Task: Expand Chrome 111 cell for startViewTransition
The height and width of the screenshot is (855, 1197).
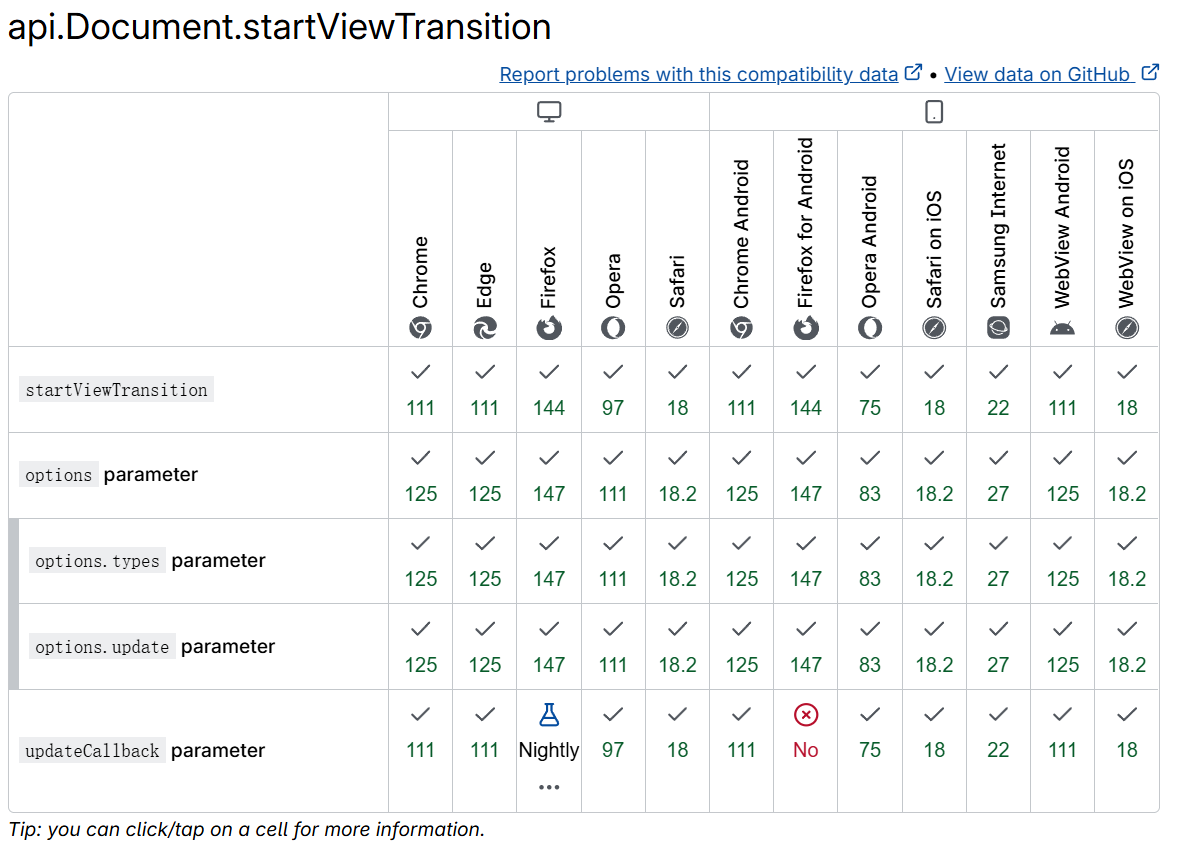Action: tap(421, 390)
